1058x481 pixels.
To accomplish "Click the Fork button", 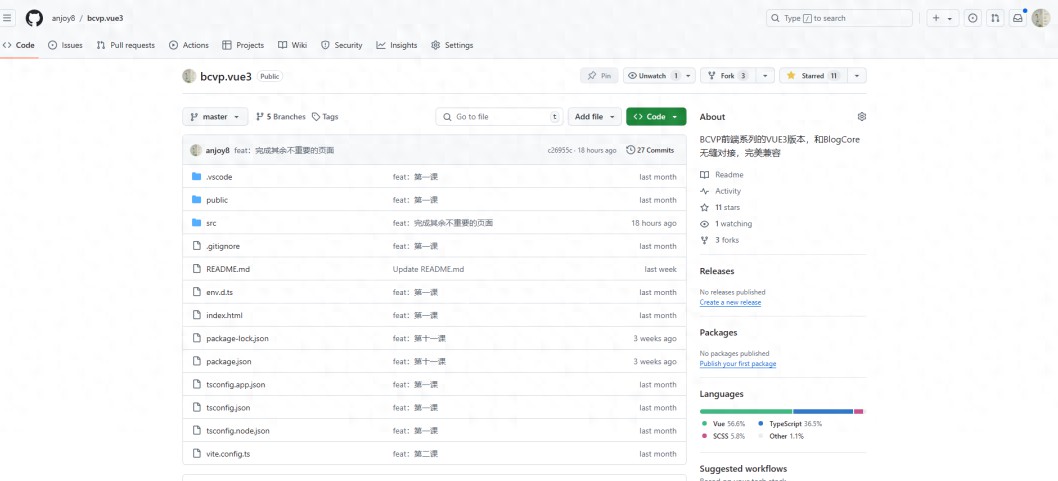I will [x=727, y=76].
